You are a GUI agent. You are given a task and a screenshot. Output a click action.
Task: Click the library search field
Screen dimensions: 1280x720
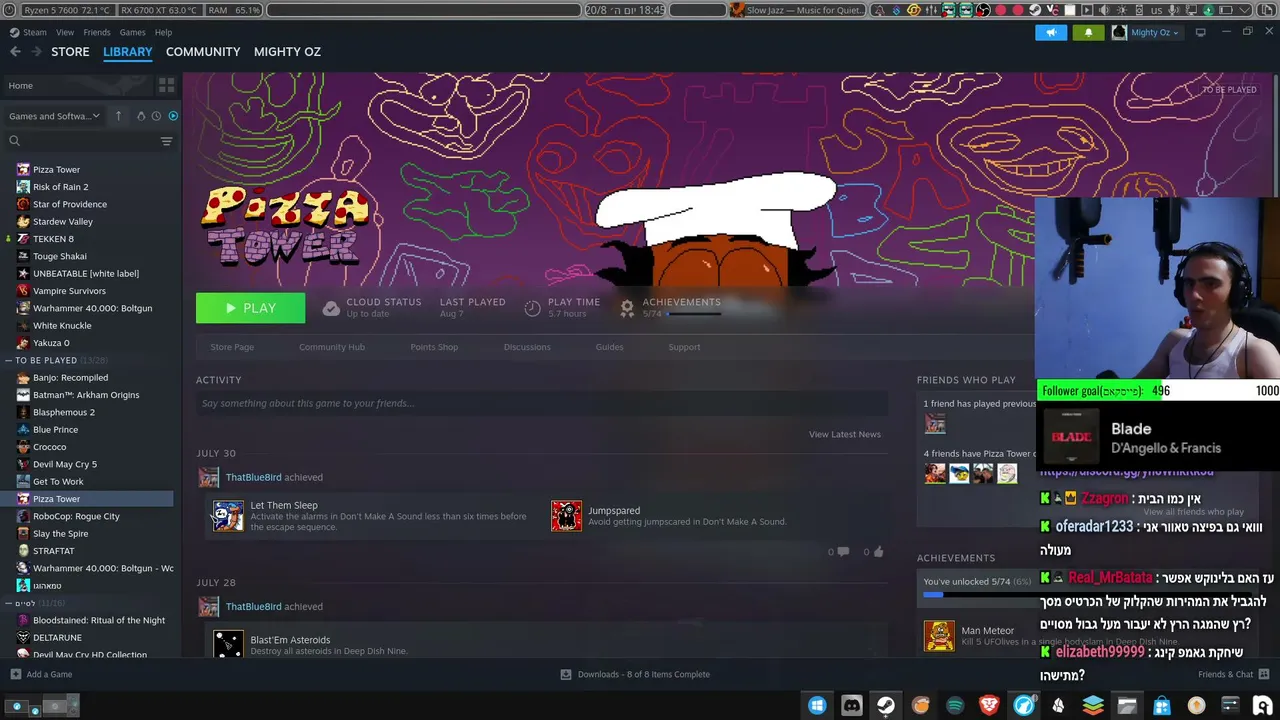tap(82, 141)
